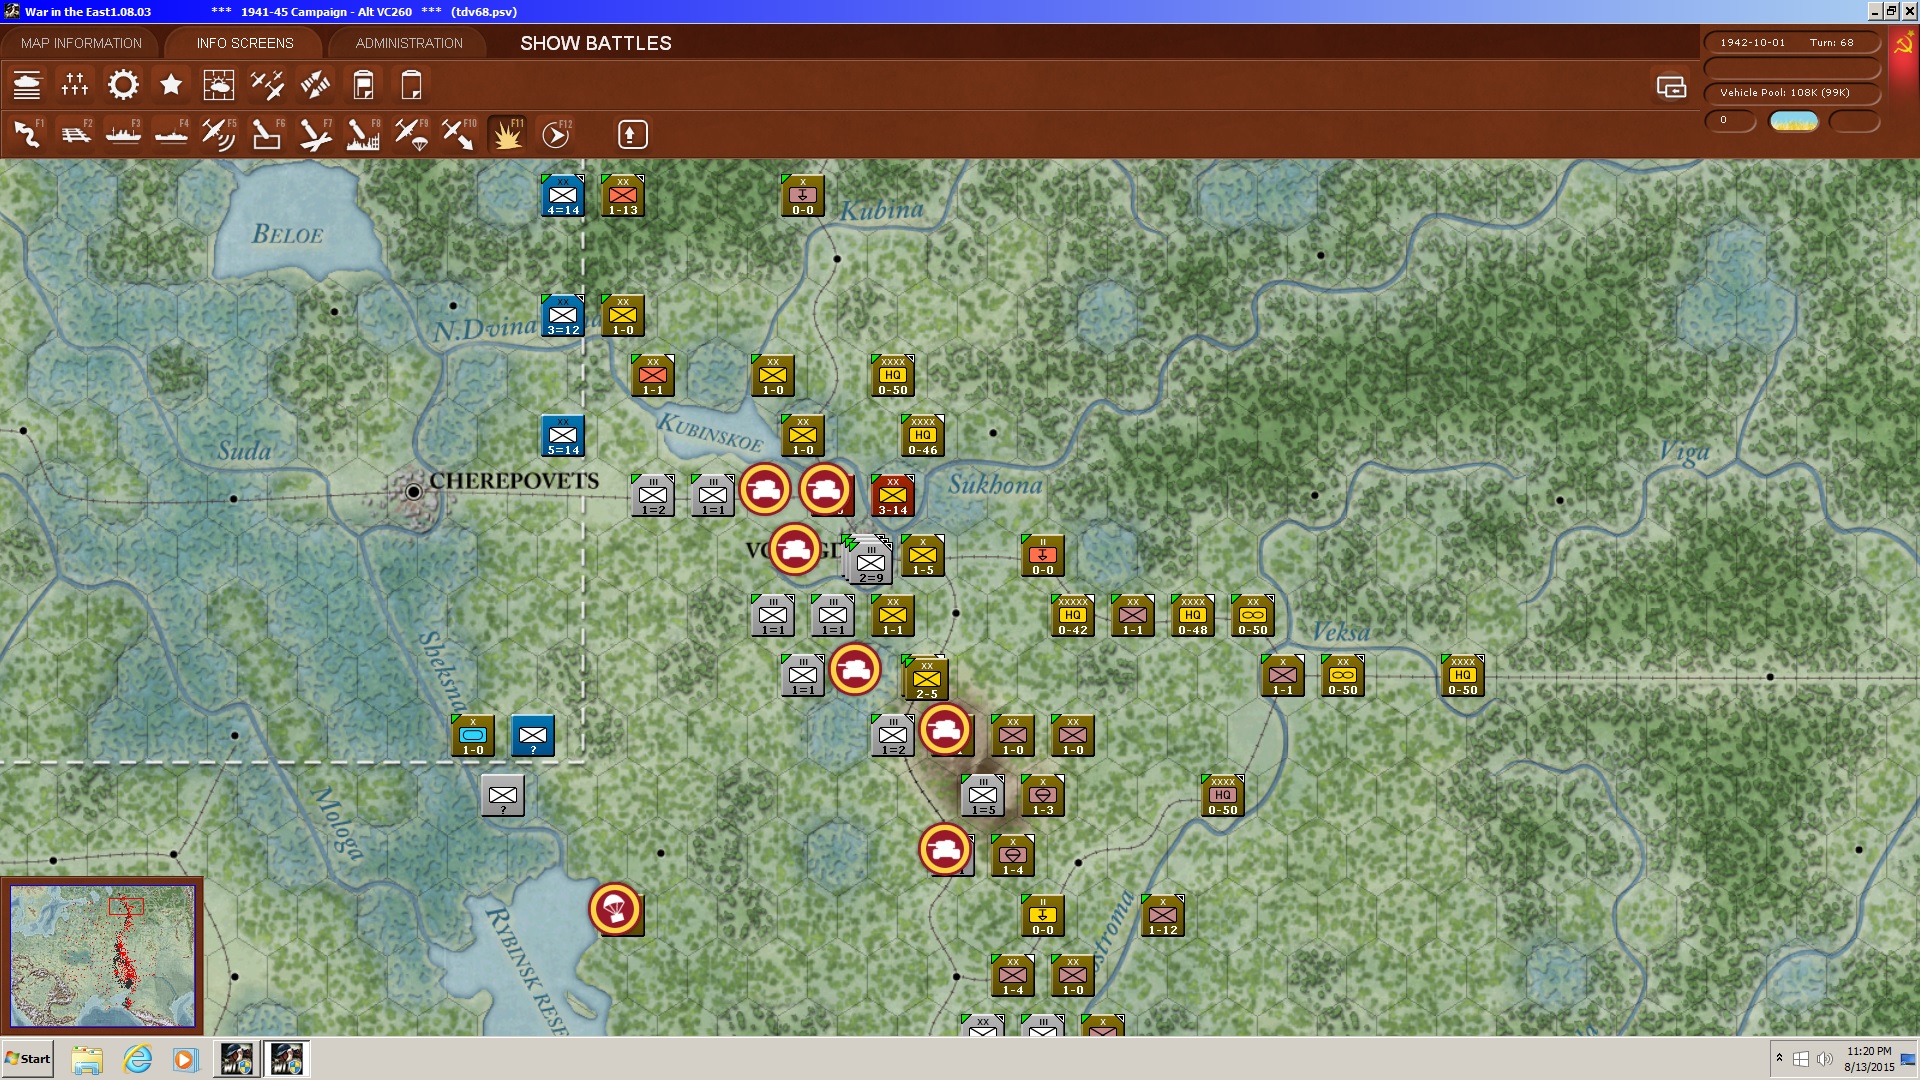Screen dimensions: 1920x1080
Task: Click the date and Turn 68 field
Action: 1791,43
